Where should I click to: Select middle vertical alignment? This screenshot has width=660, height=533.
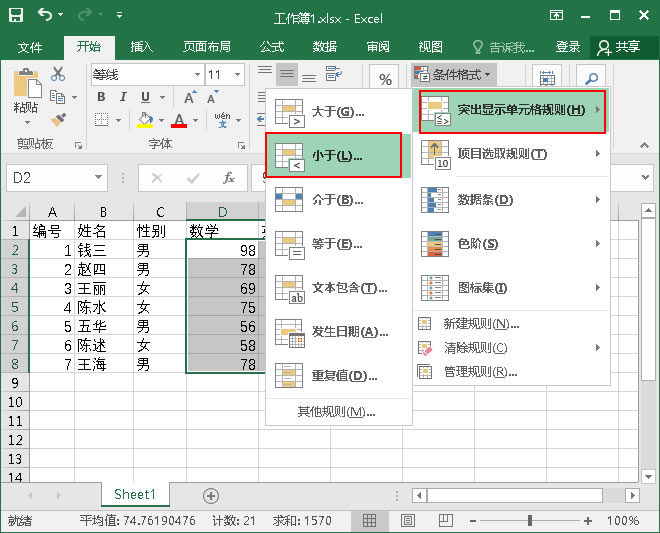pyautogui.click(x=287, y=74)
